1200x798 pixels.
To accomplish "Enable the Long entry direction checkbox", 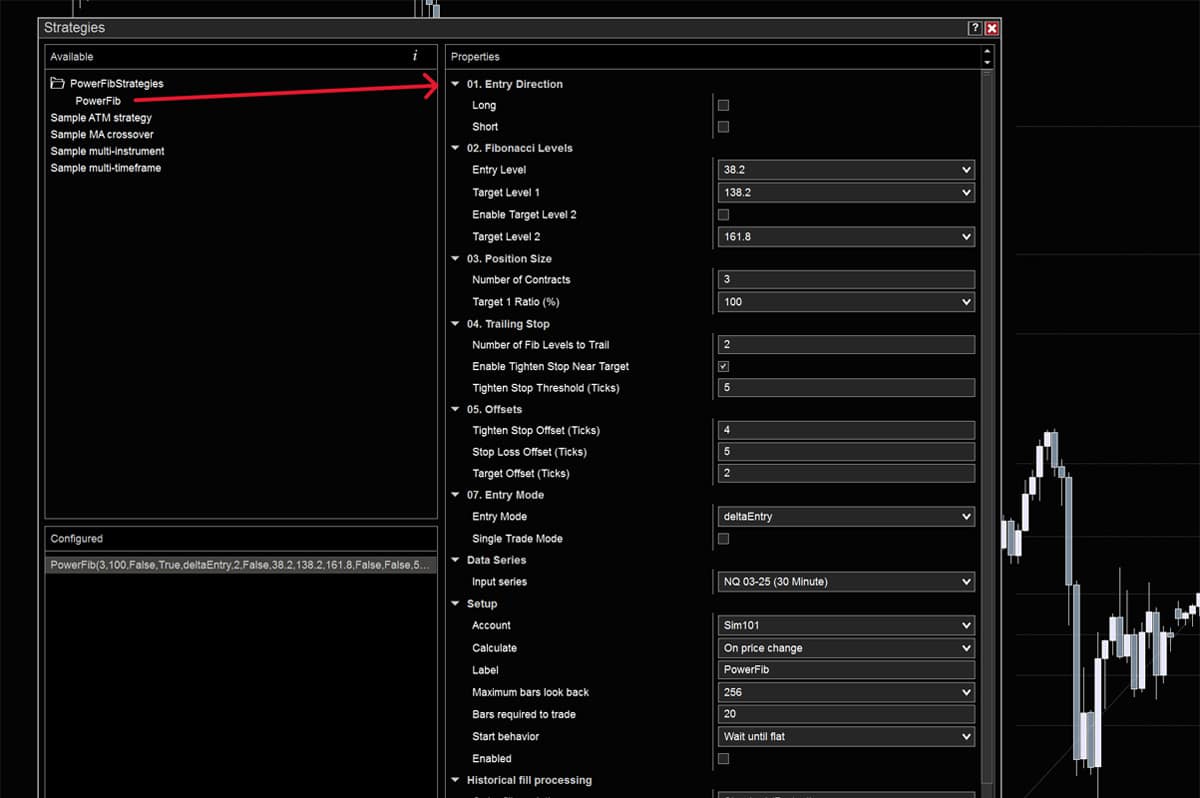I will pos(723,105).
